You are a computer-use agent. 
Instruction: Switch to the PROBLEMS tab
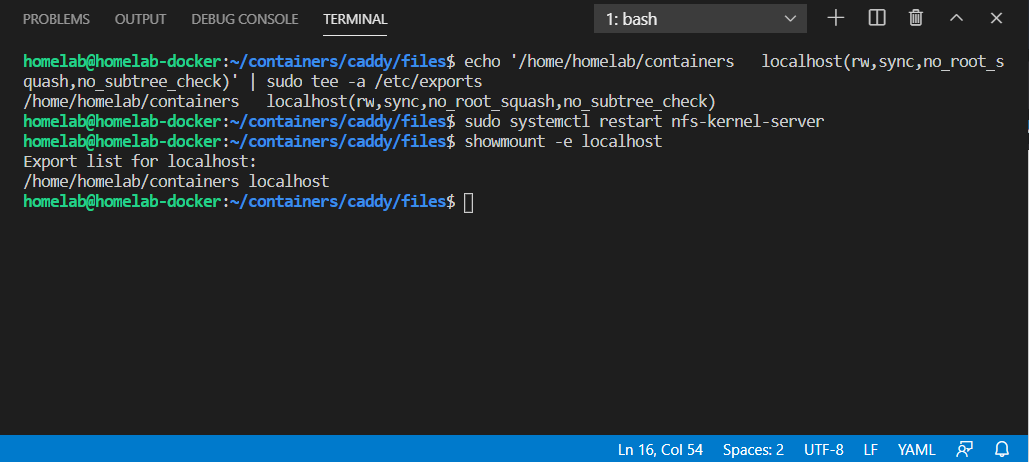coord(56,19)
